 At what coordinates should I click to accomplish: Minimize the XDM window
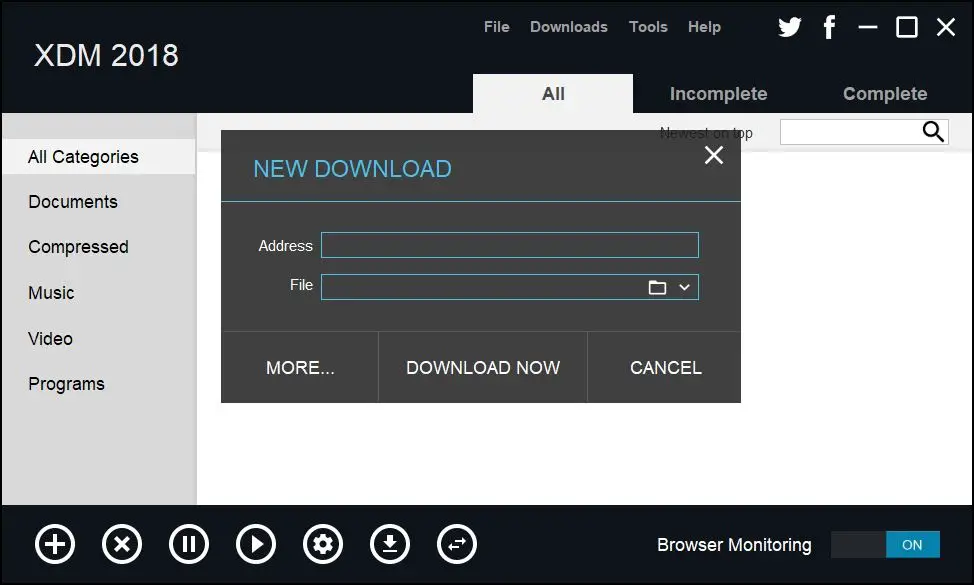867,27
